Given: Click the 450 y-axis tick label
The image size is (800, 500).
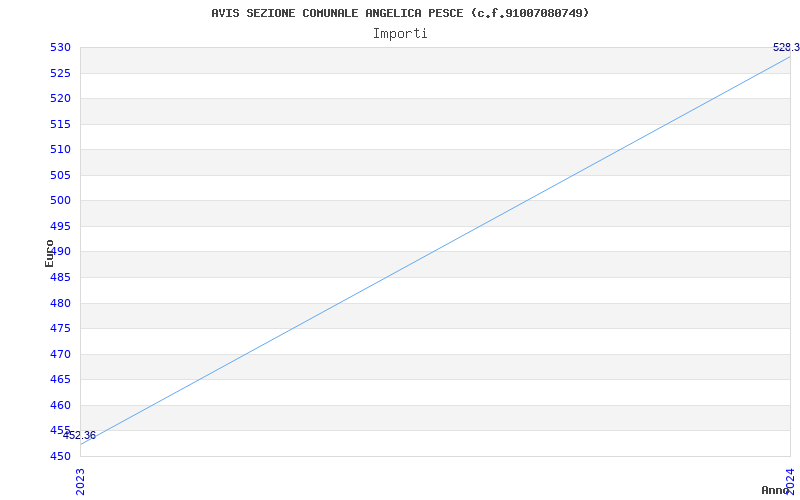Looking at the screenshot, I should (x=60, y=456).
